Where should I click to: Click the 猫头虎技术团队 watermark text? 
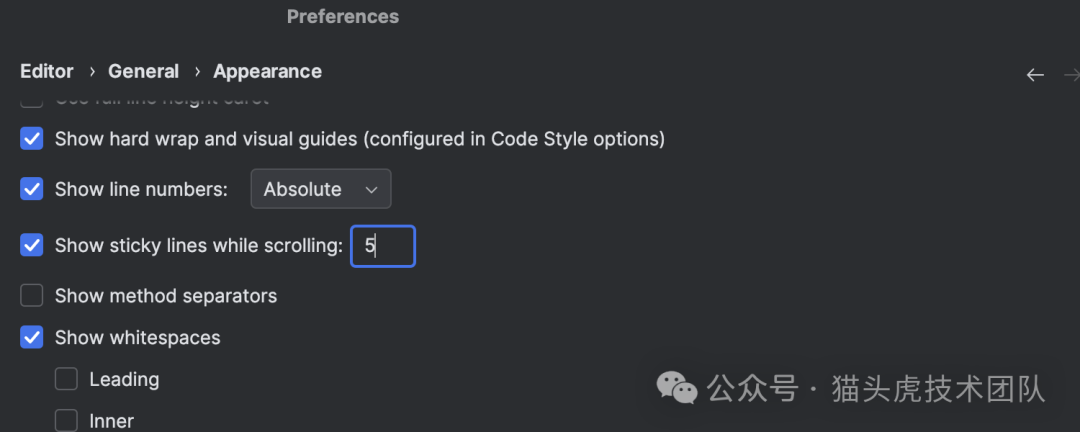point(938,389)
